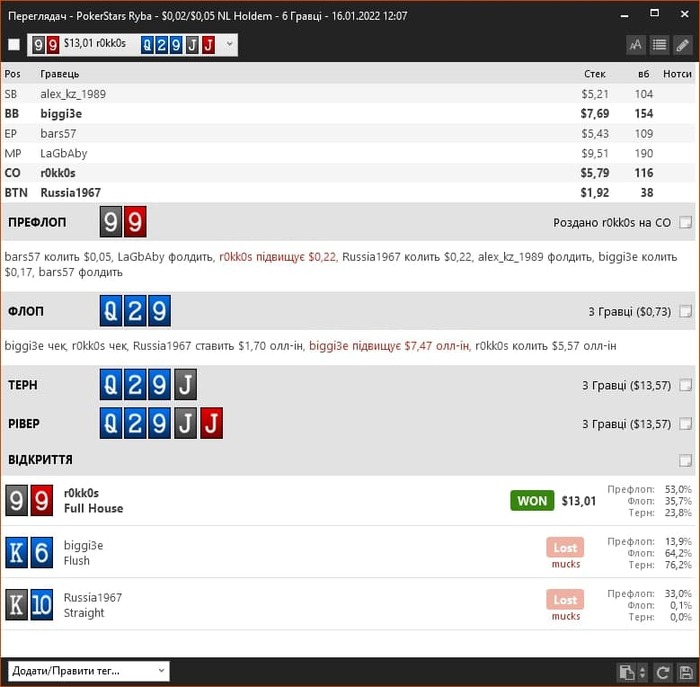Viewport: 700px width, 687px height.
Task: Click the blue 6 card beside biggi3e
Action: coord(42,552)
